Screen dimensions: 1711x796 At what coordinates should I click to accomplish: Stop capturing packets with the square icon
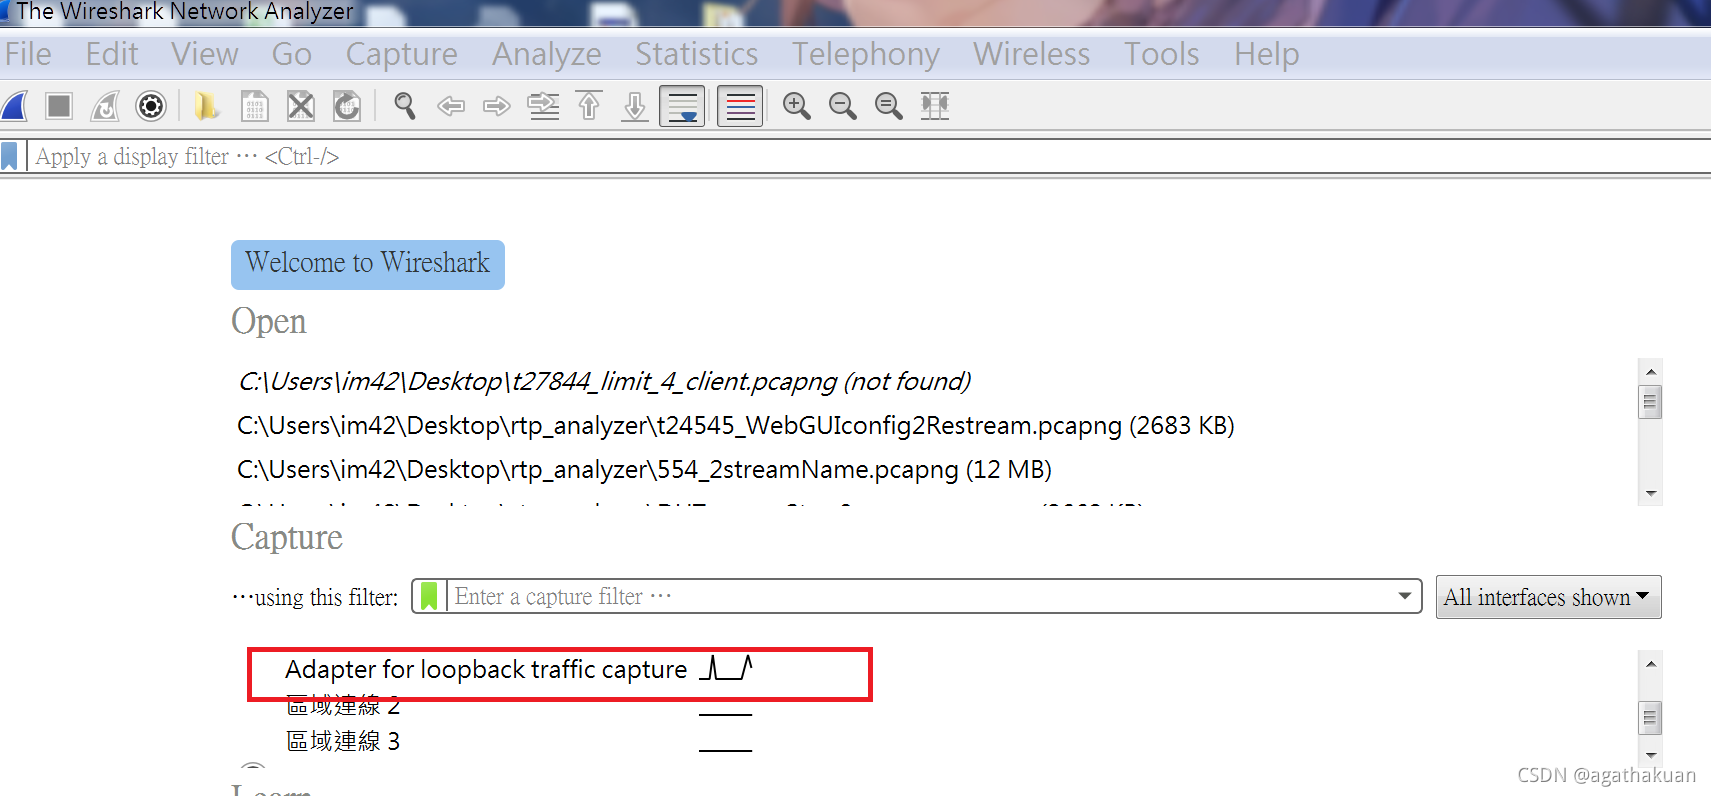(x=59, y=105)
